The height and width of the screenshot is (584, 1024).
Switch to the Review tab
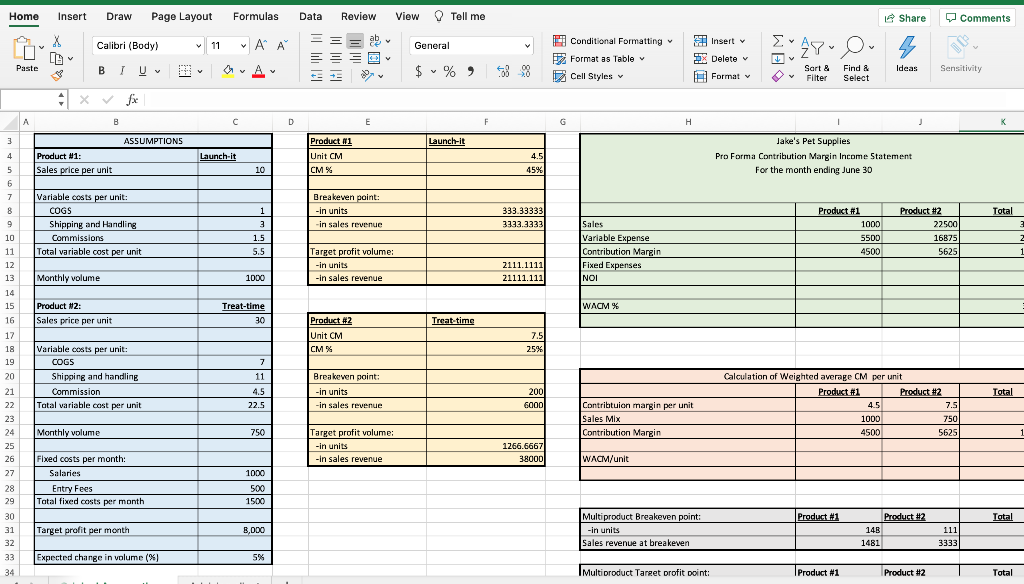pos(359,16)
